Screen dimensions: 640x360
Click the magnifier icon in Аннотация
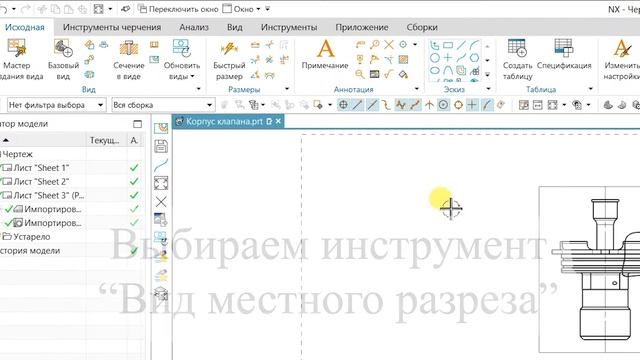360,74
